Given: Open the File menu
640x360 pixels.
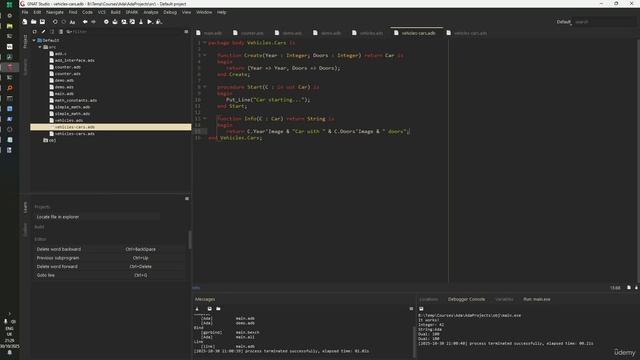Looking at the screenshot, I should click(x=25, y=12).
